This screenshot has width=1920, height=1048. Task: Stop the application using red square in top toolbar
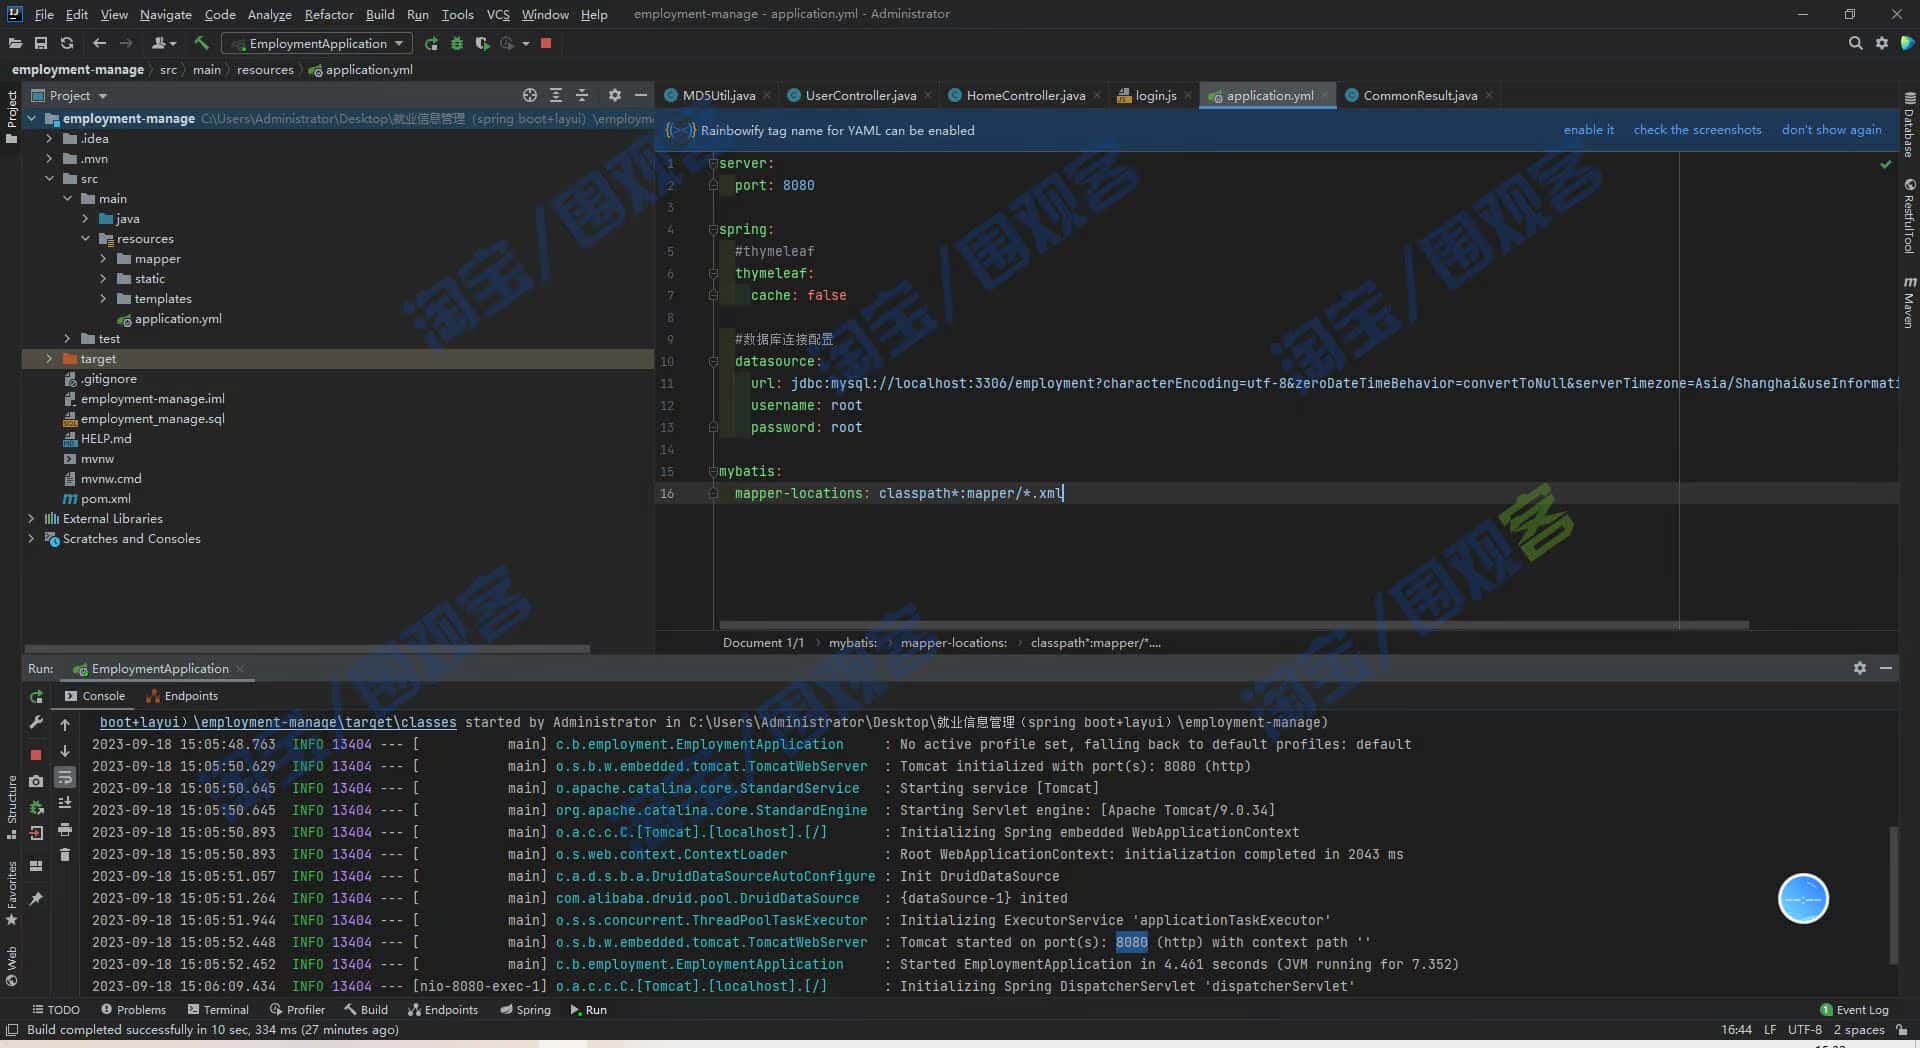pos(546,43)
